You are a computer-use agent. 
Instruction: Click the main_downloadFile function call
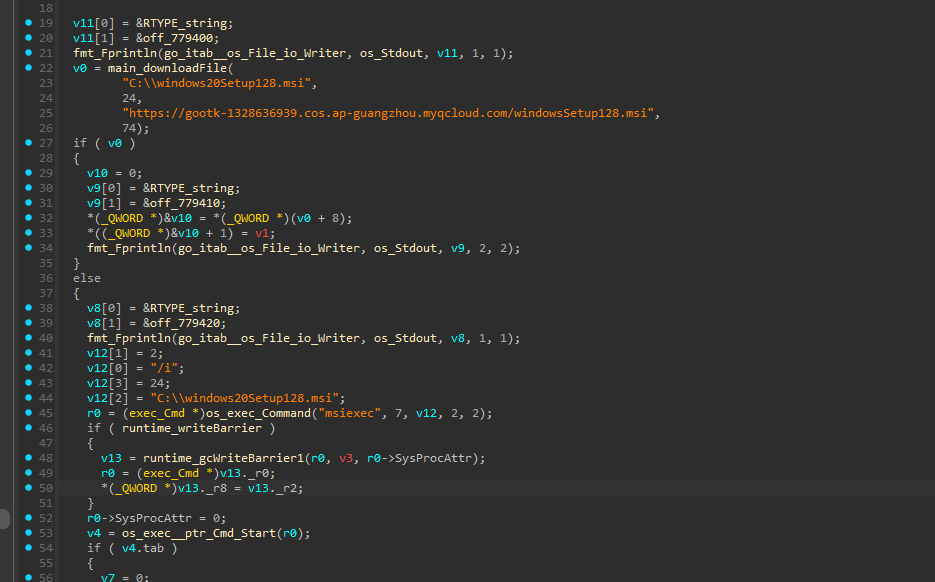pyautogui.click(x=167, y=68)
